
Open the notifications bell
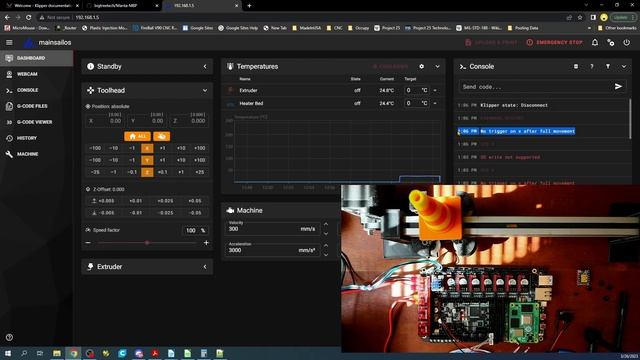click(x=595, y=42)
